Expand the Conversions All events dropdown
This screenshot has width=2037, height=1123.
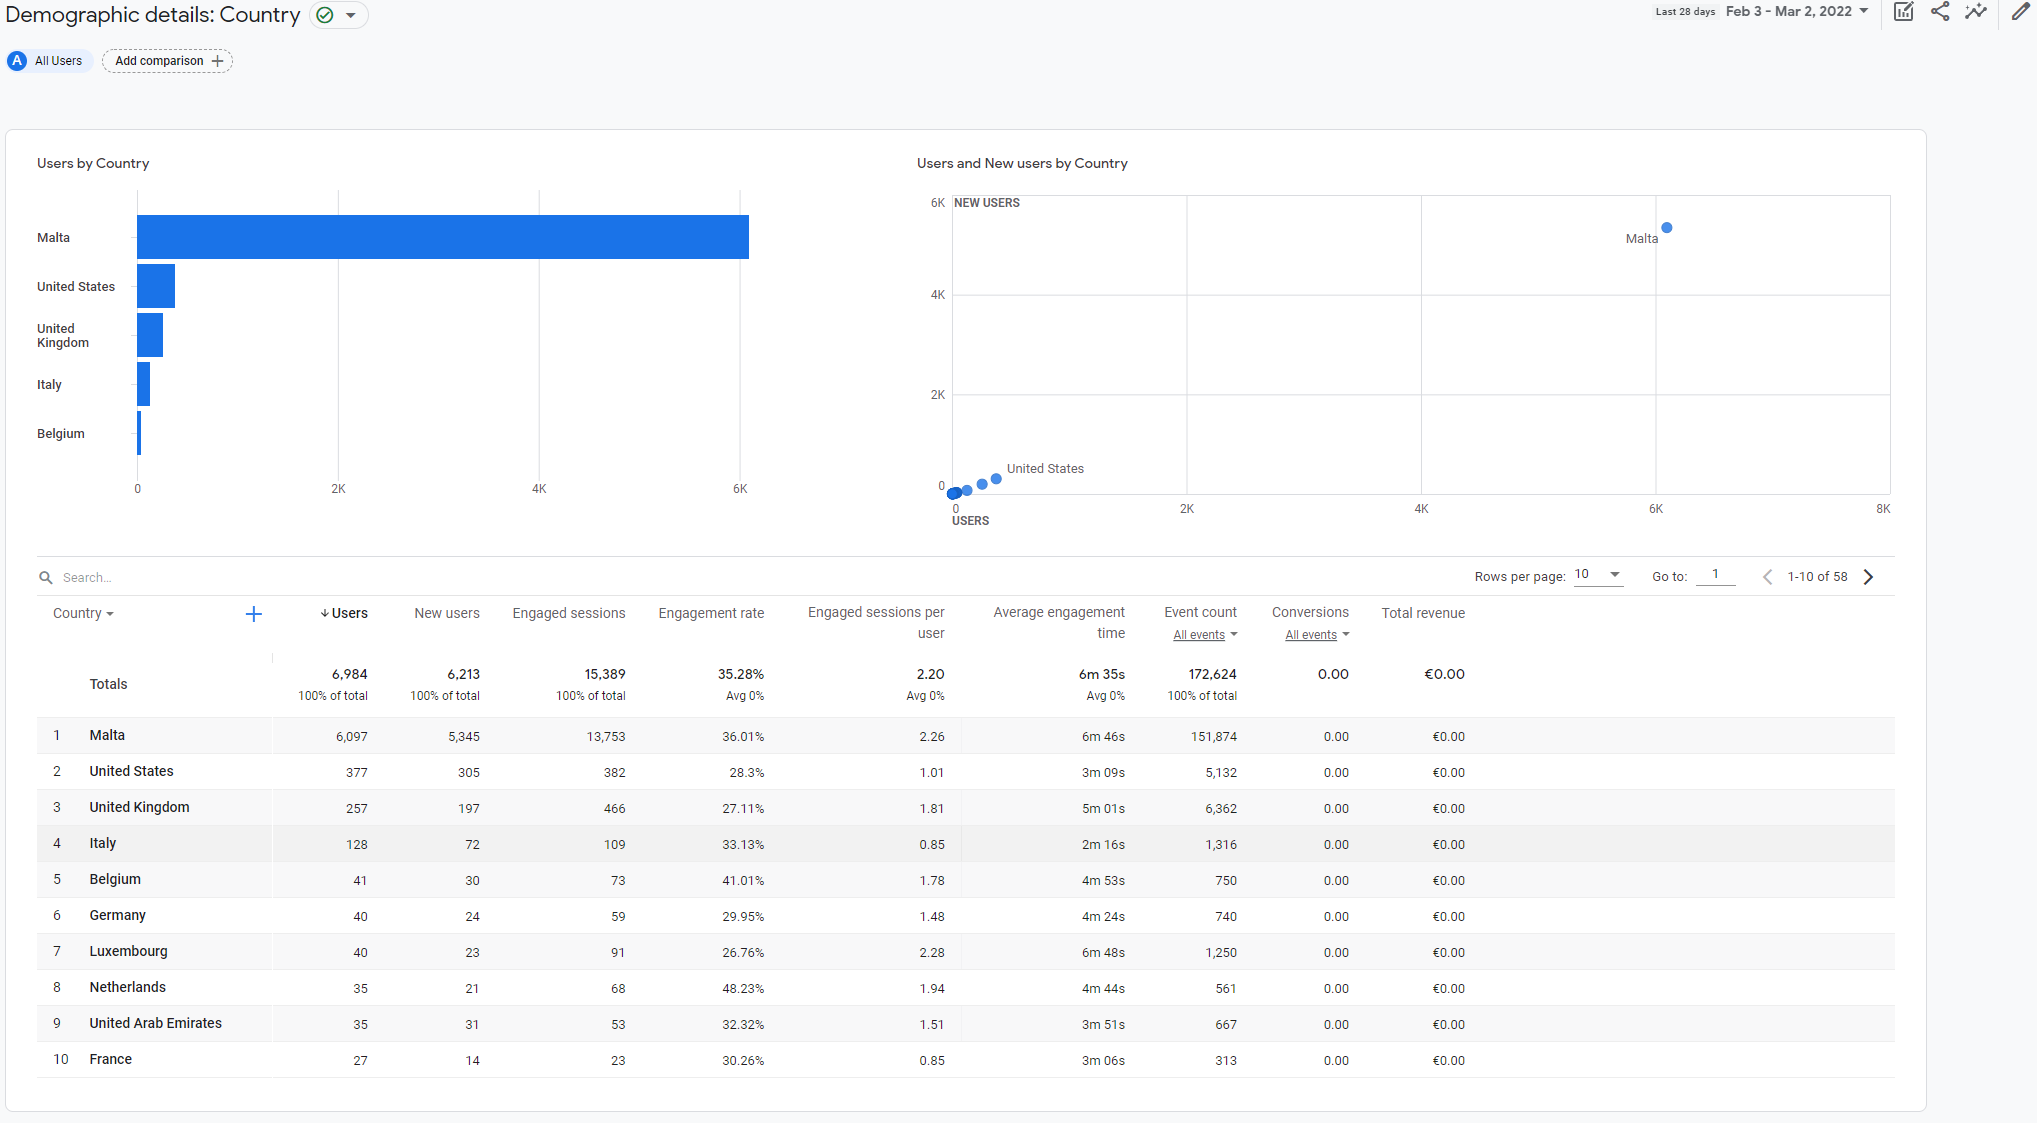coord(1315,635)
